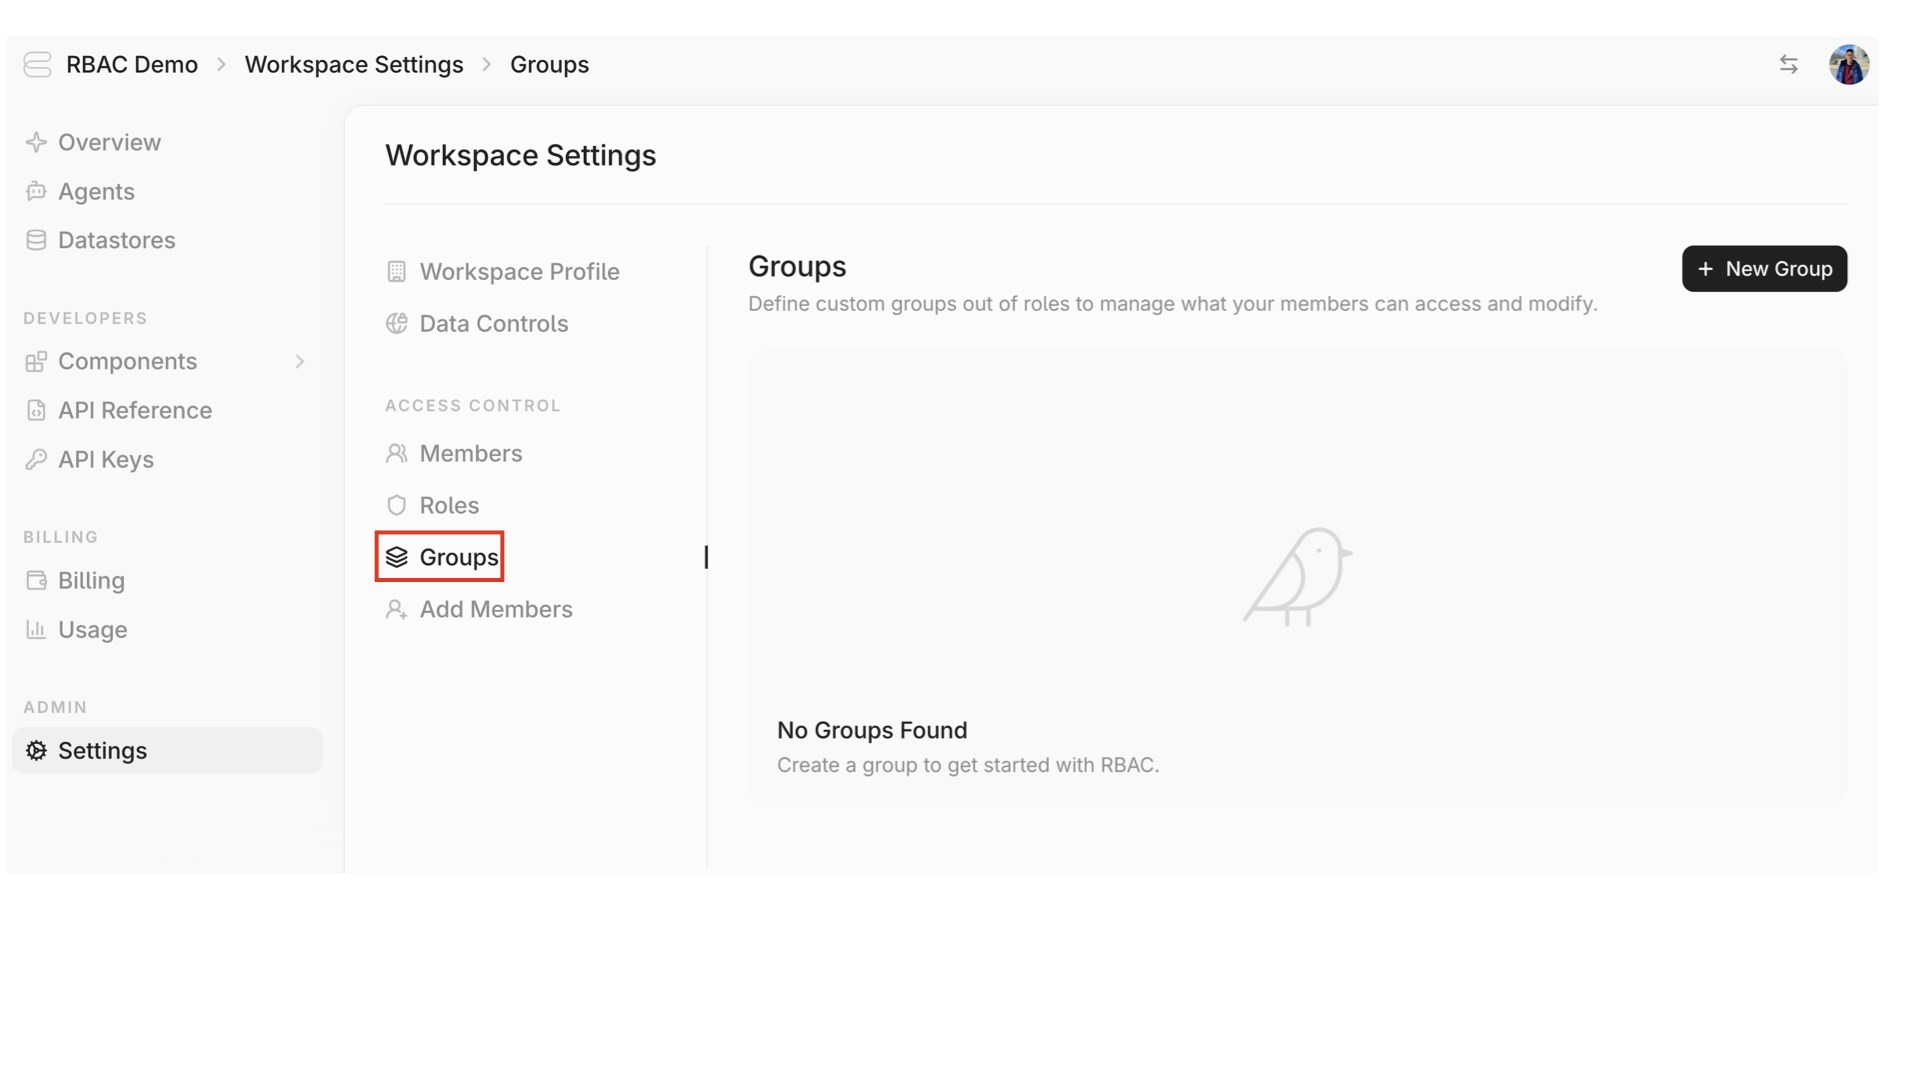The width and height of the screenshot is (1920, 1080).
Task: Select Settings in the Admin section
Action: coord(102,750)
